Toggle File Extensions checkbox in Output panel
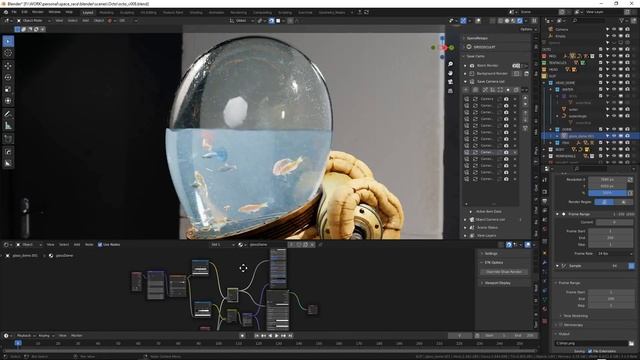Viewport: 640px width, 360px height. [x=590, y=351]
